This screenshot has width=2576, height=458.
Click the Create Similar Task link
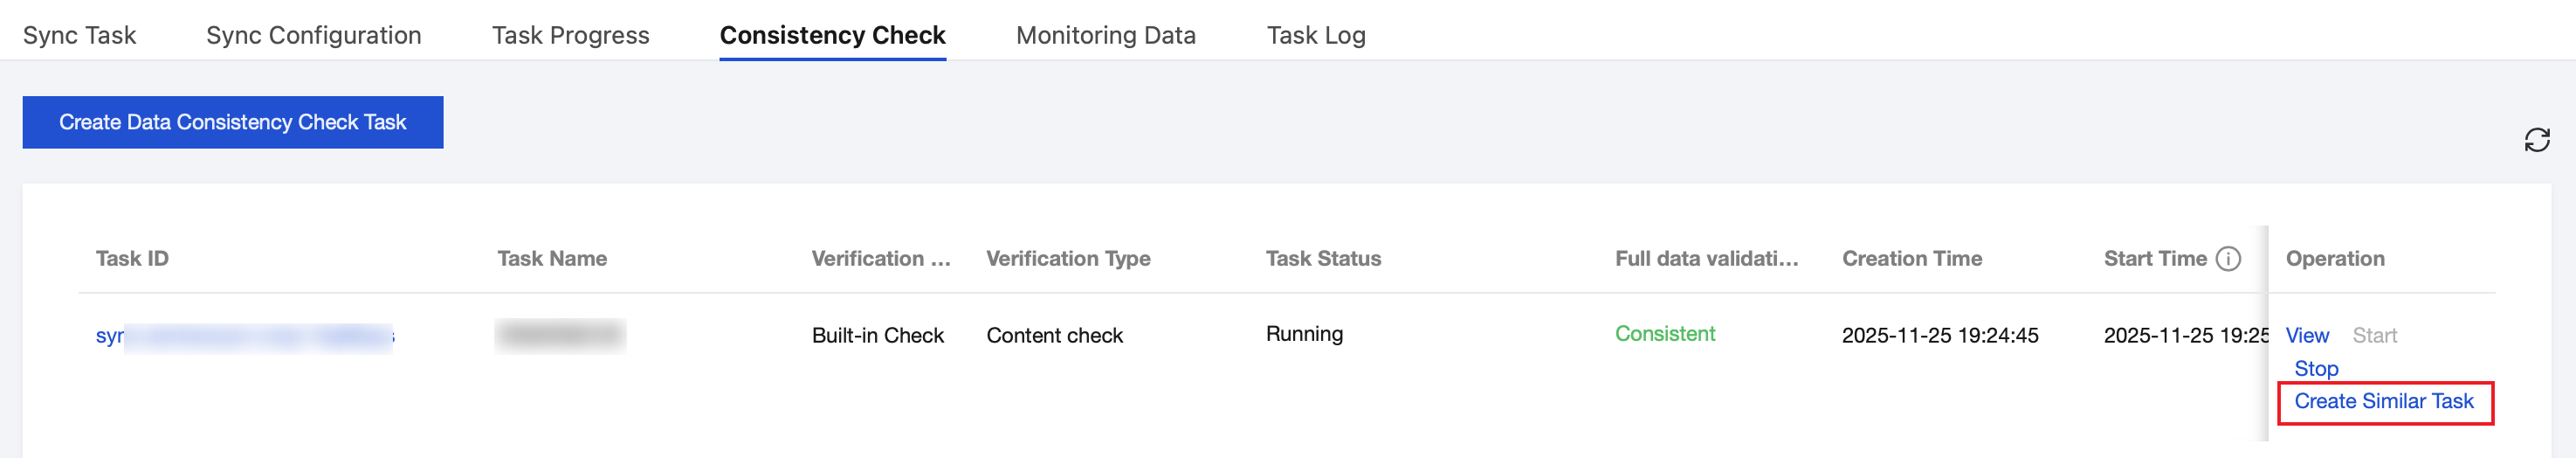pos(2383,402)
